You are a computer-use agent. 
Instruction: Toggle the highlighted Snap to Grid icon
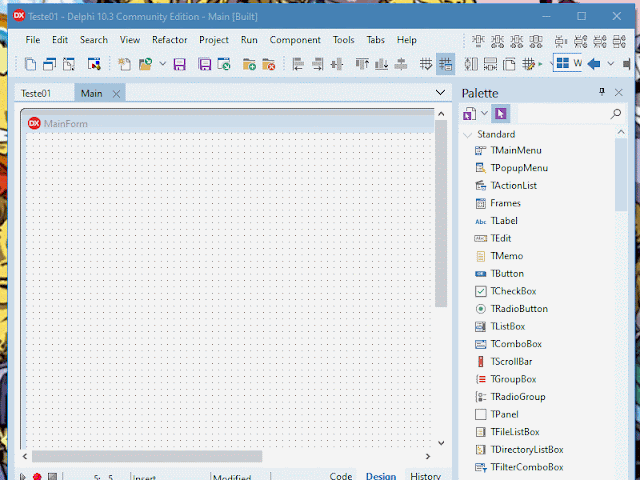445,64
